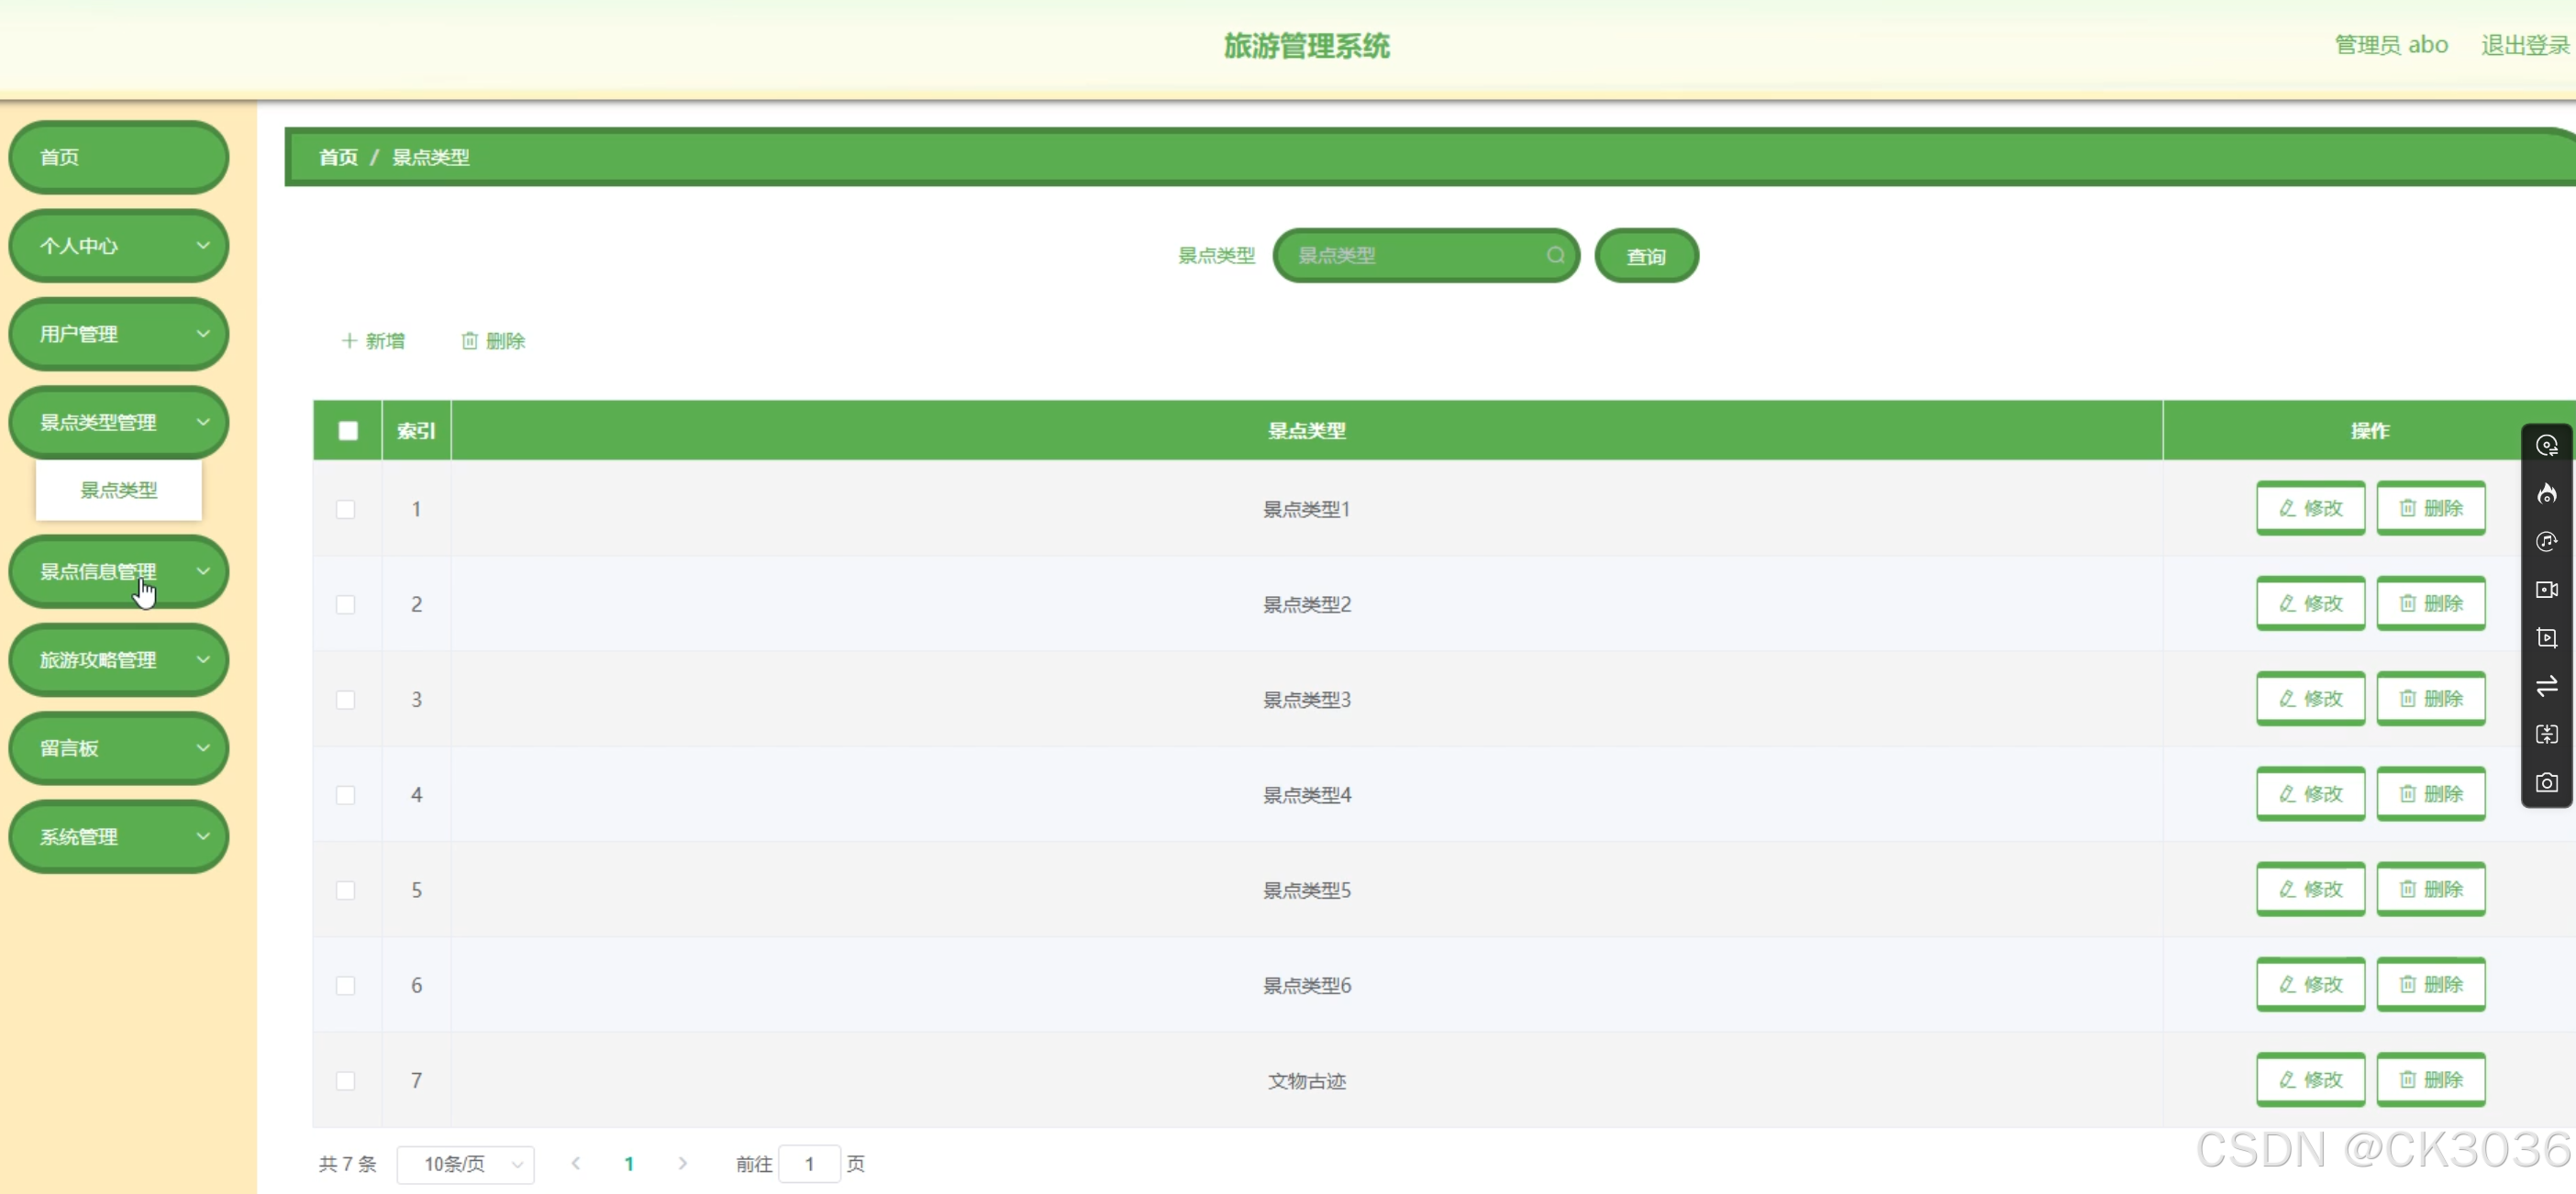Click the magnifier icon in search field

1555,255
